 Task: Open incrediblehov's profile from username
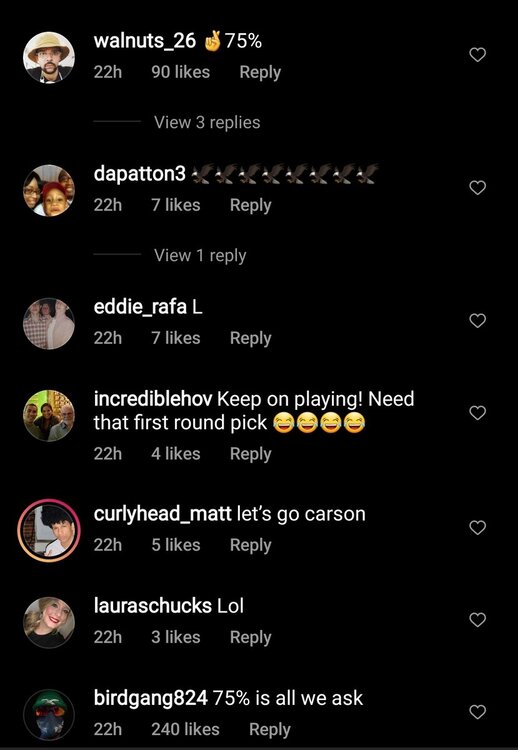coord(153,399)
